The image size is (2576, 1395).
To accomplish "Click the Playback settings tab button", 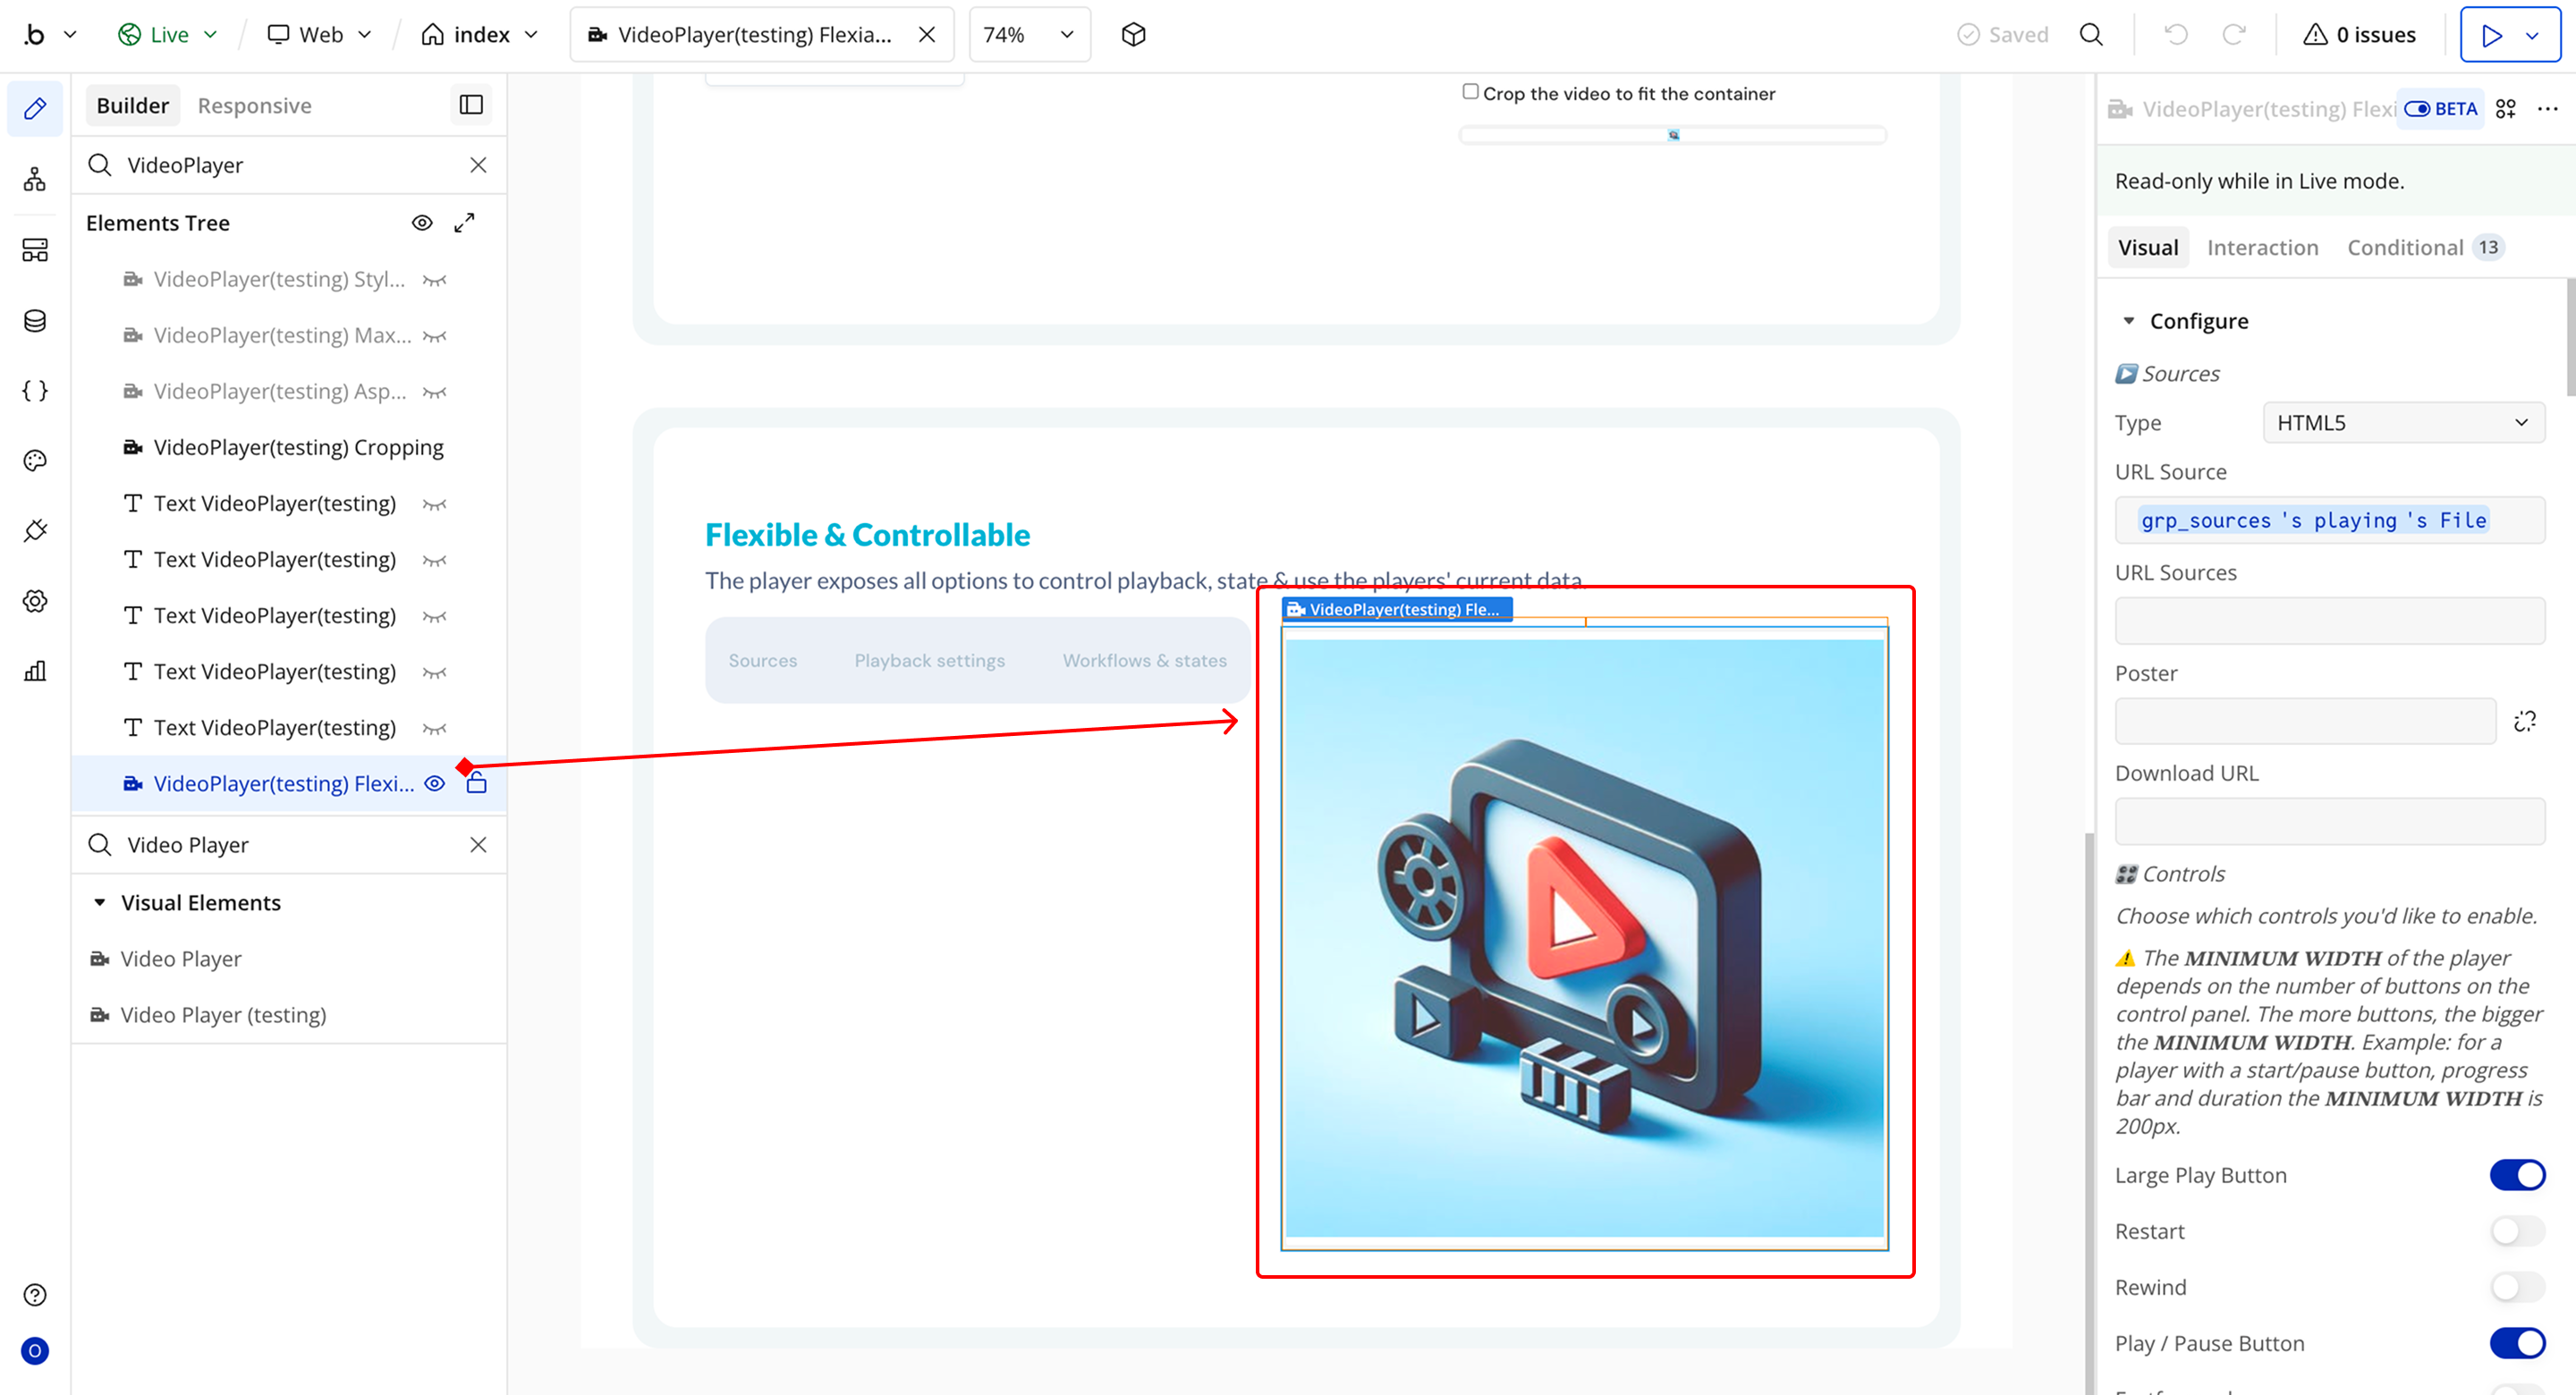I will point(929,661).
